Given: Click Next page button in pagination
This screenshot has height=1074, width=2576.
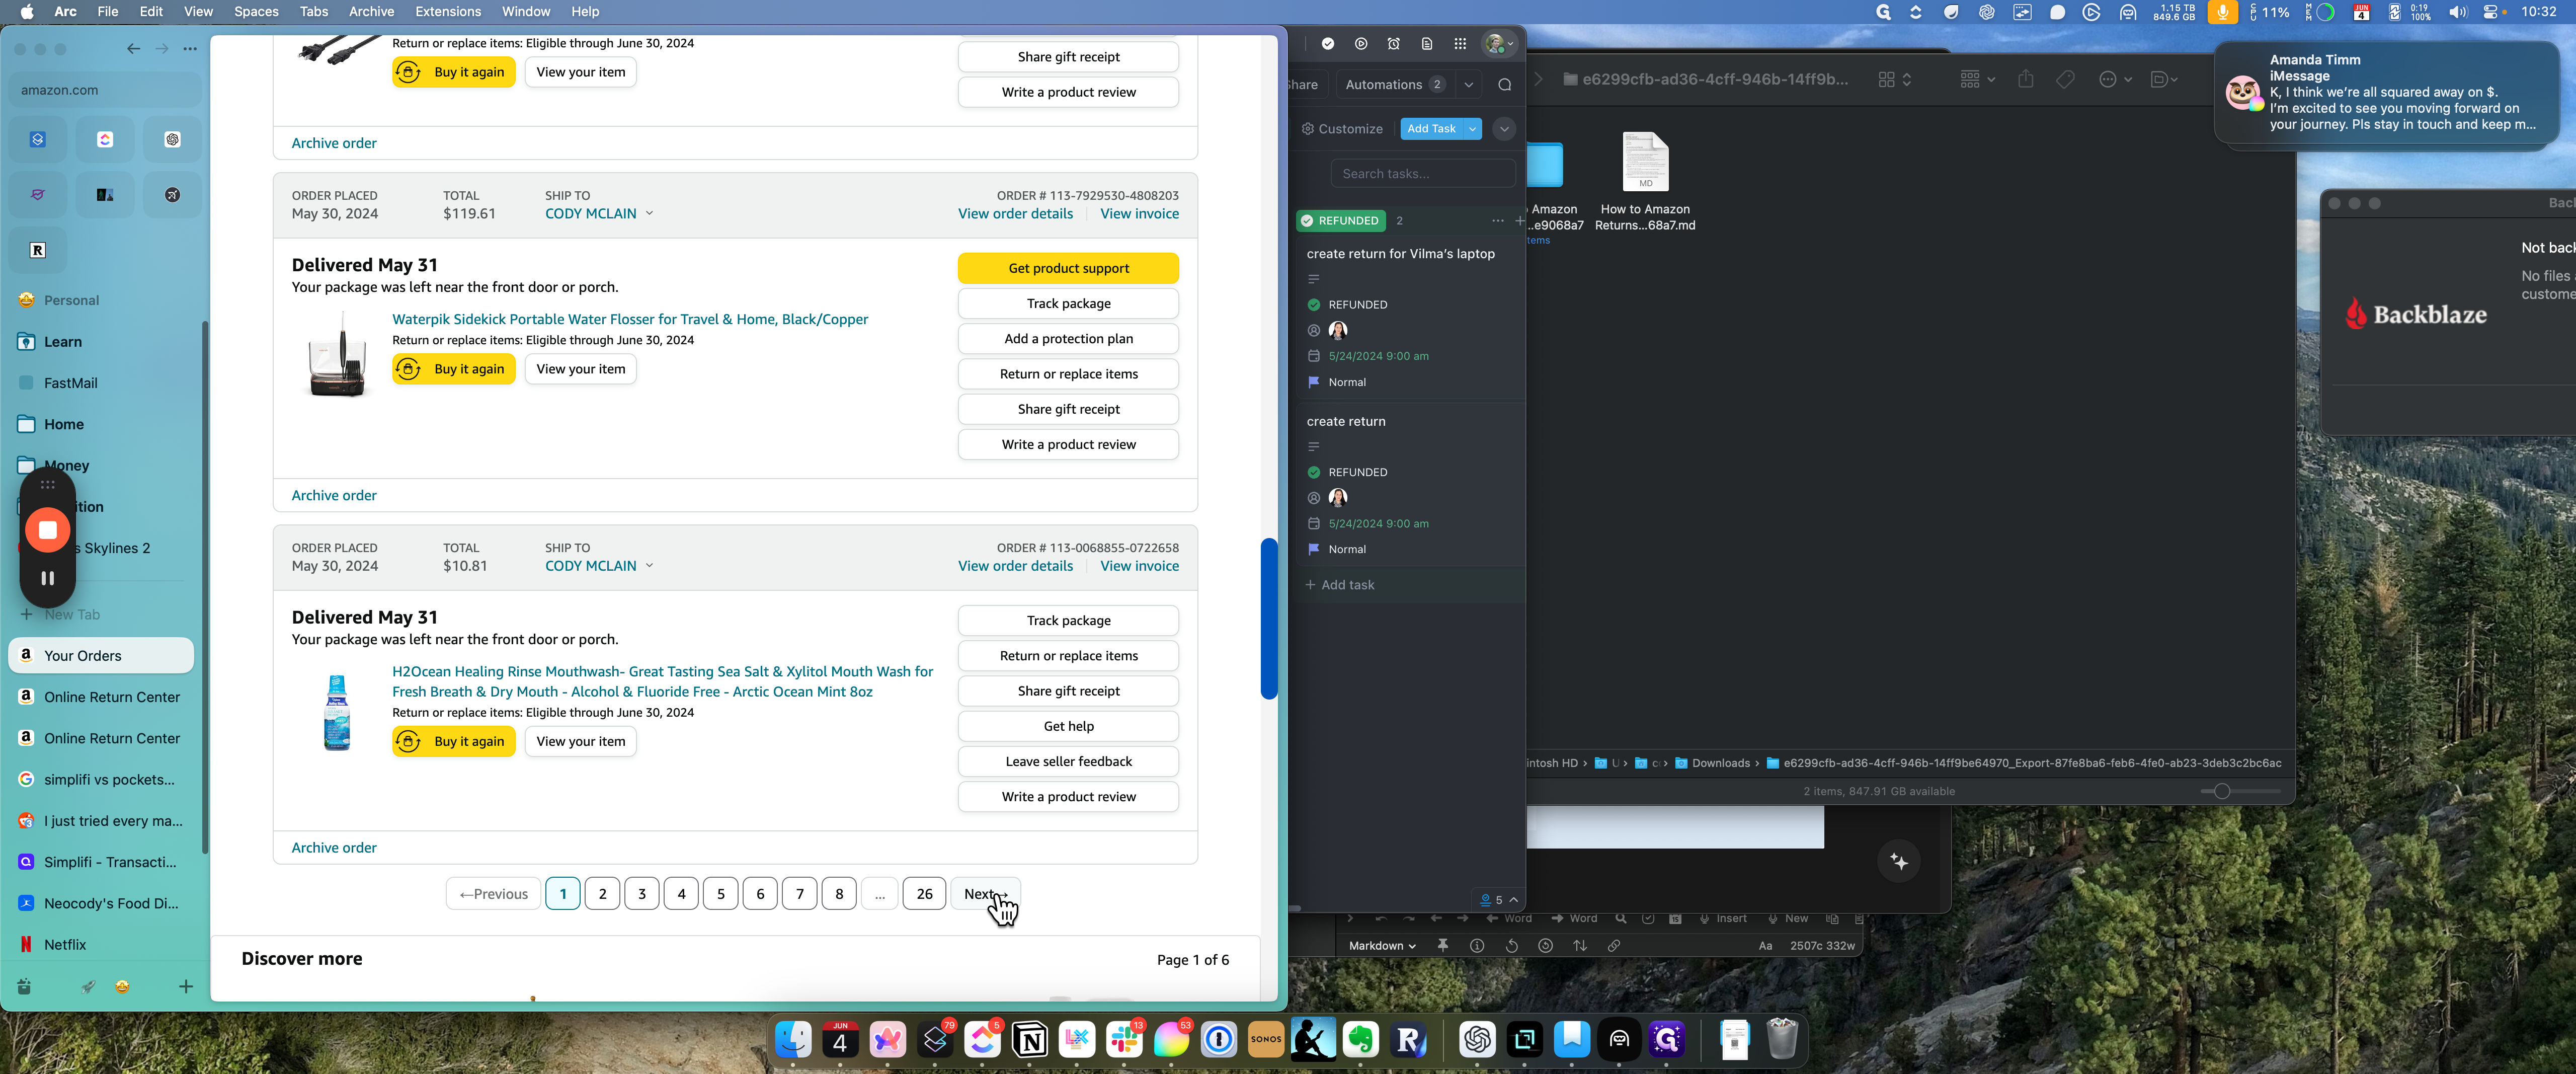Looking at the screenshot, I should coord(985,894).
